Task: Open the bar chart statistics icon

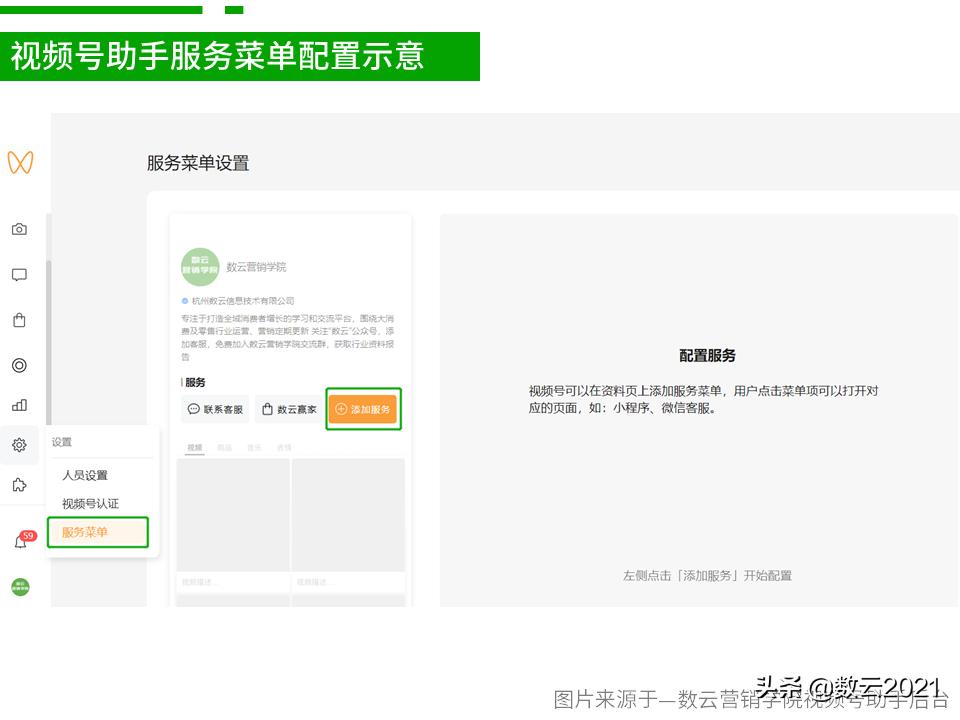Action: click(20, 405)
